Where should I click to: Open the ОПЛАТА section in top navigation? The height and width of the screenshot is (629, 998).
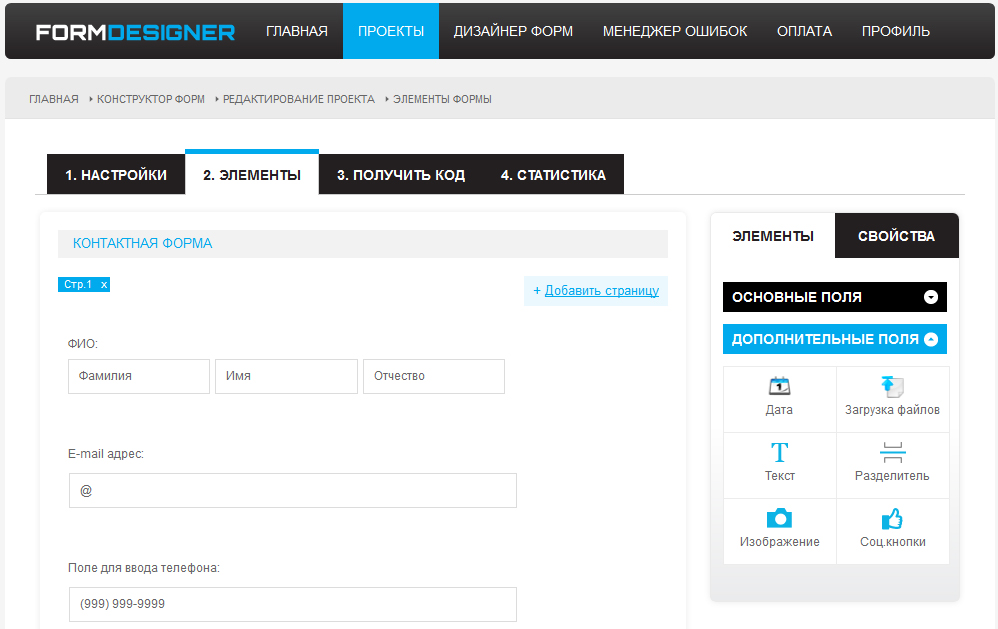(804, 31)
